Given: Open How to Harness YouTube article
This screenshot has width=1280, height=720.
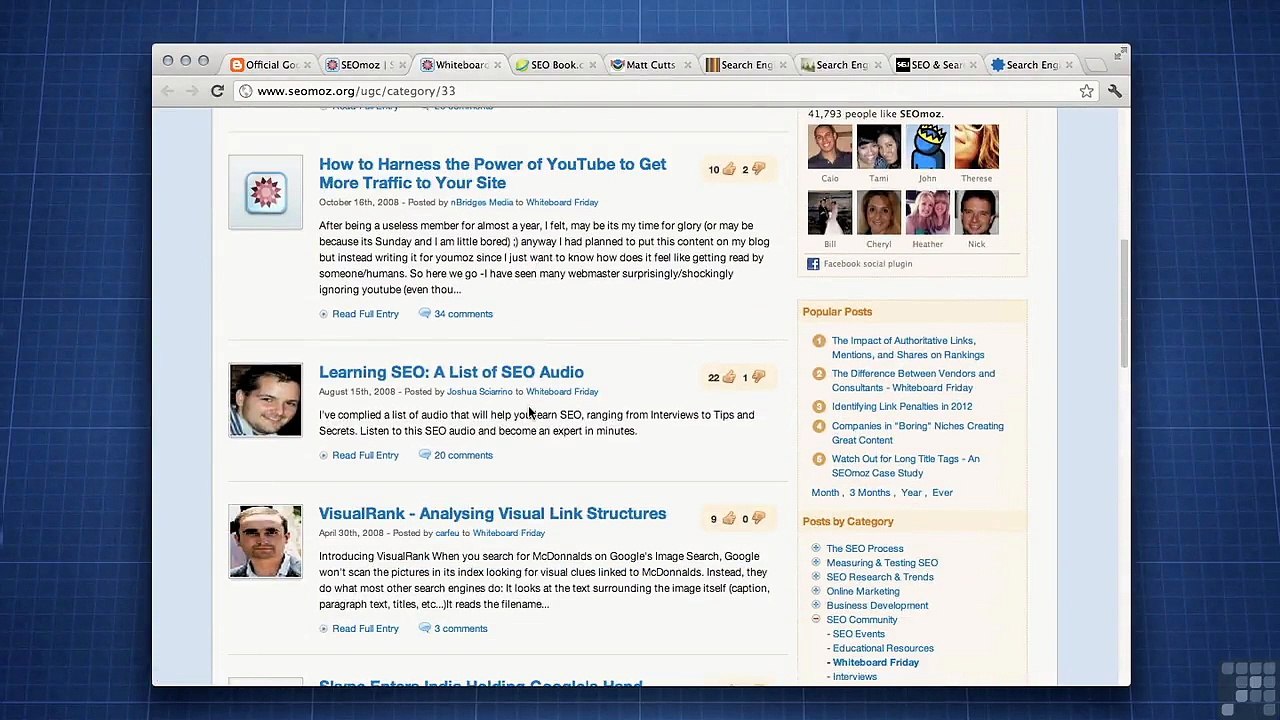Looking at the screenshot, I should pyautogui.click(x=492, y=173).
